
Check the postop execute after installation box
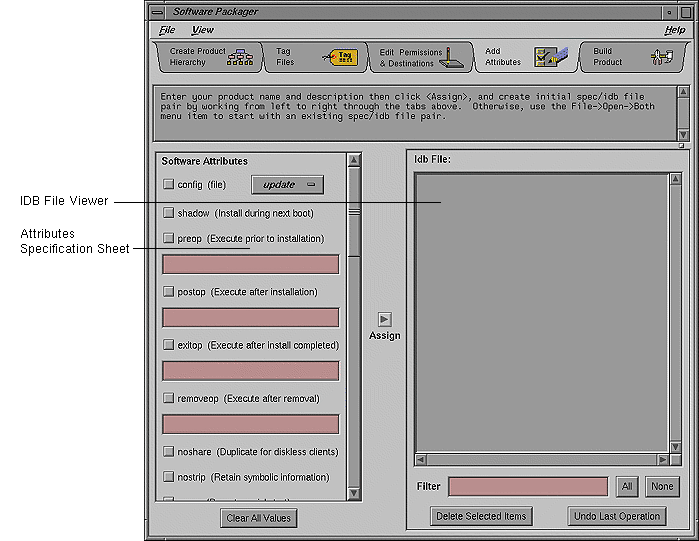coord(168,291)
